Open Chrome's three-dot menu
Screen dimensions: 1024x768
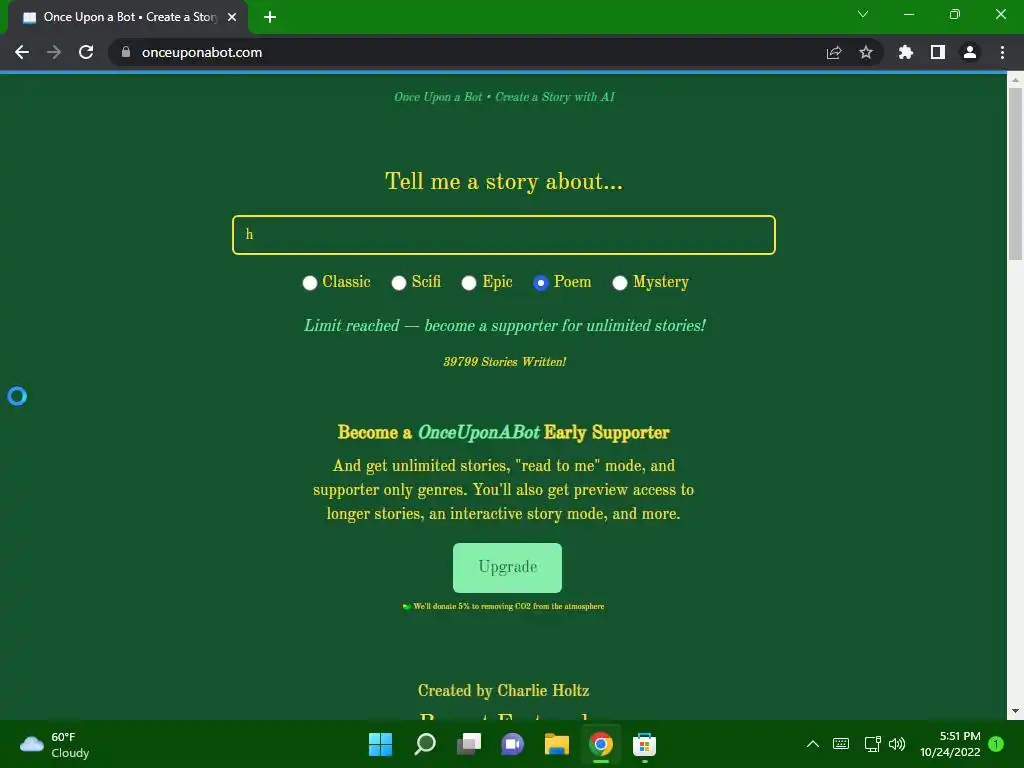(1002, 52)
